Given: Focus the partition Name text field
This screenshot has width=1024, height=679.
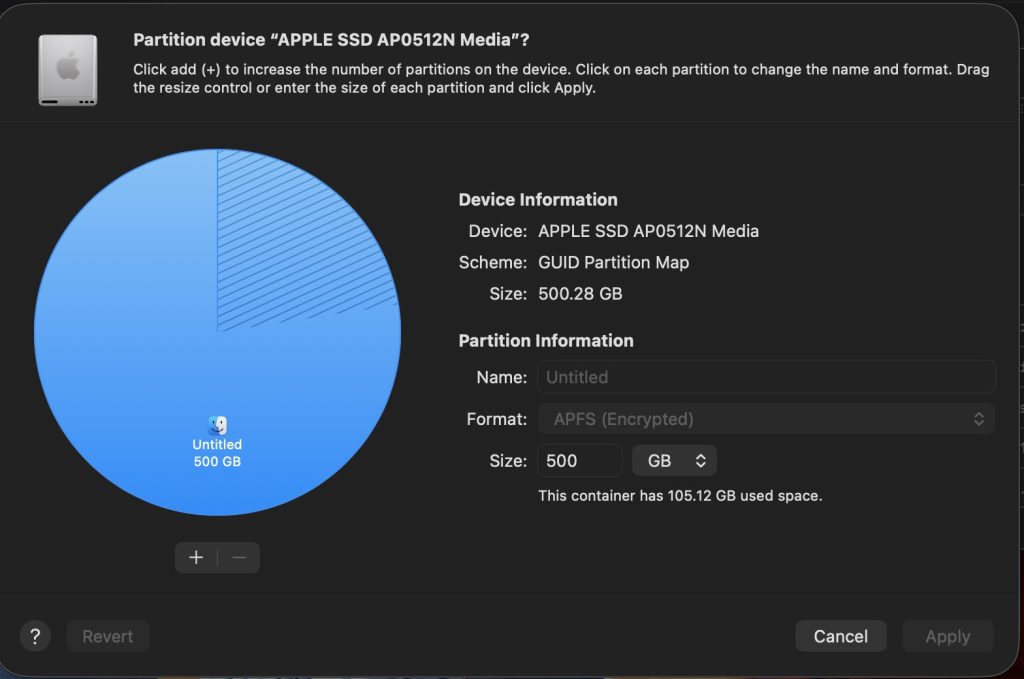Looking at the screenshot, I should tap(766, 377).
